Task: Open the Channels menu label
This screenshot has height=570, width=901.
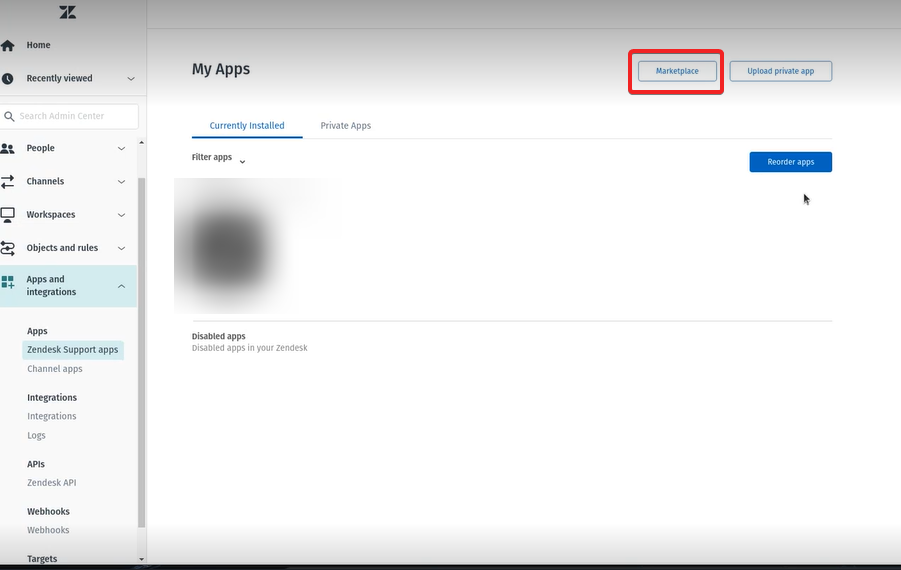Action: coord(45,182)
